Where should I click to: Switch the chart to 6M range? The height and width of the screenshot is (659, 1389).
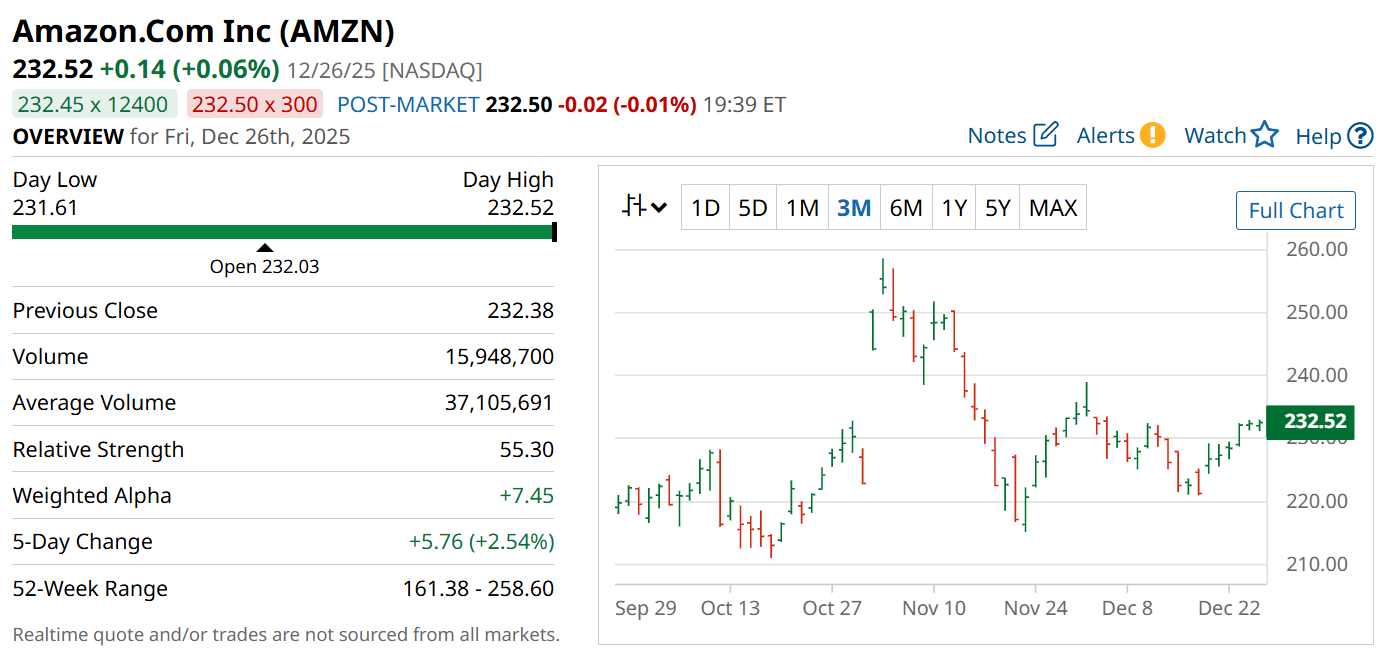click(x=906, y=208)
